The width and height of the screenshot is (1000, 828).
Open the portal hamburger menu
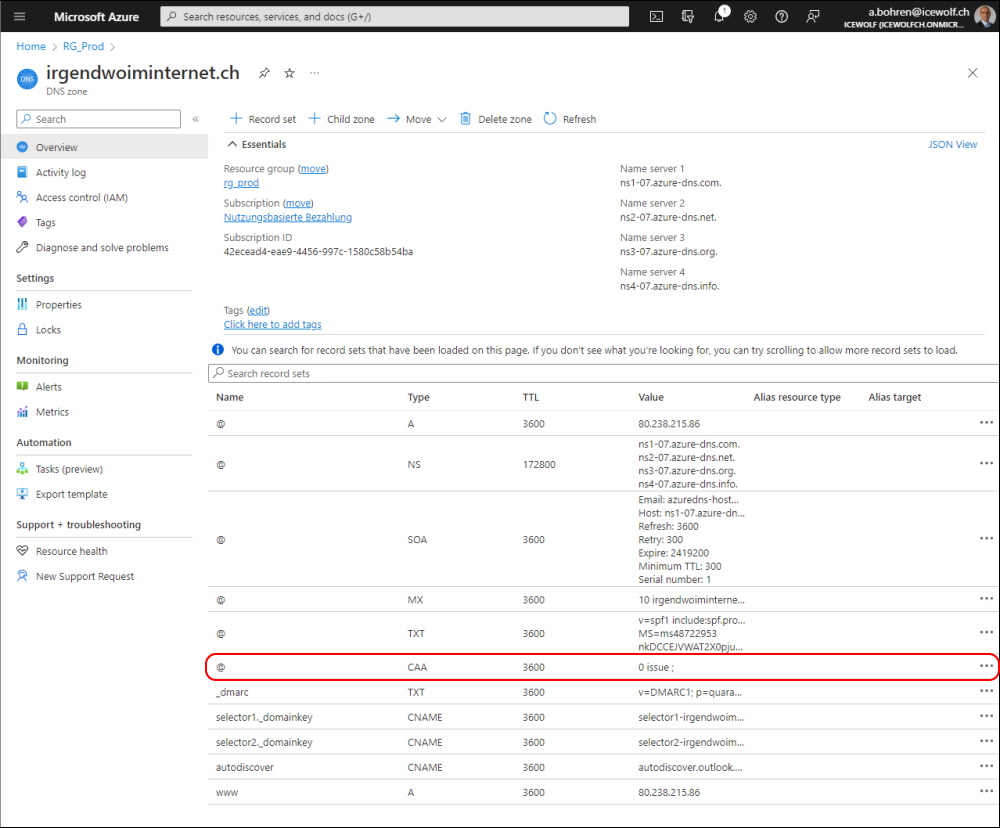[x=20, y=17]
